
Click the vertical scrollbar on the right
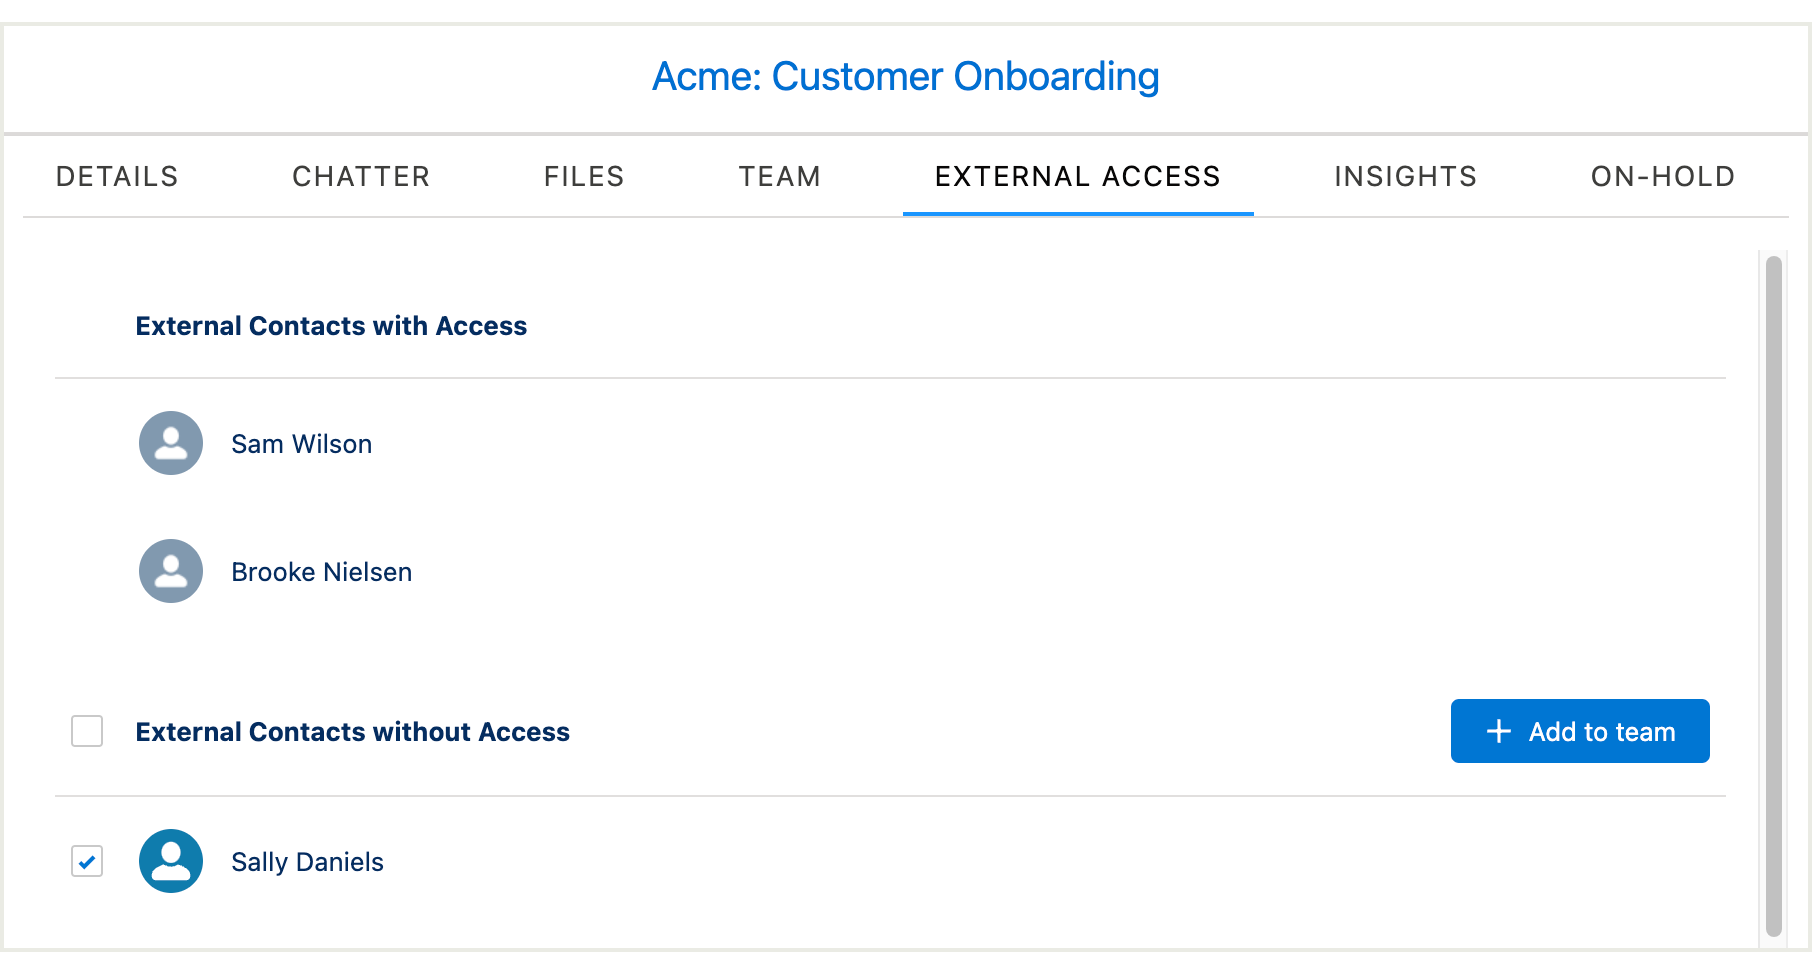pos(1773,590)
